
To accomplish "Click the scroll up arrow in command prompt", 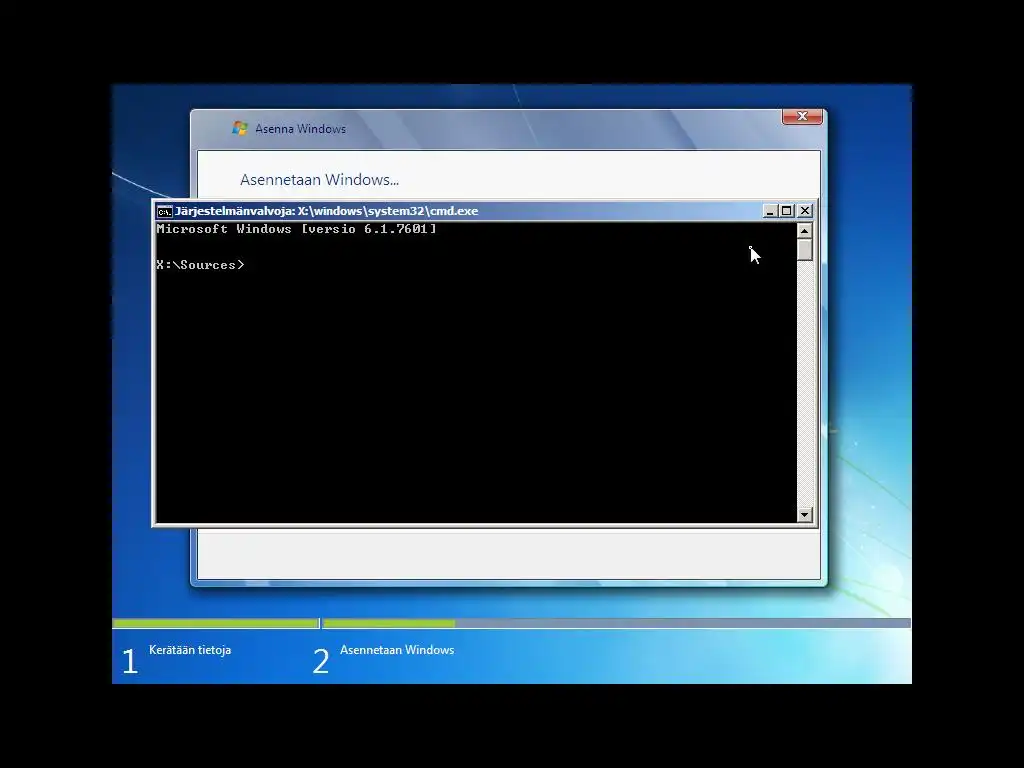I will click(x=805, y=231).
